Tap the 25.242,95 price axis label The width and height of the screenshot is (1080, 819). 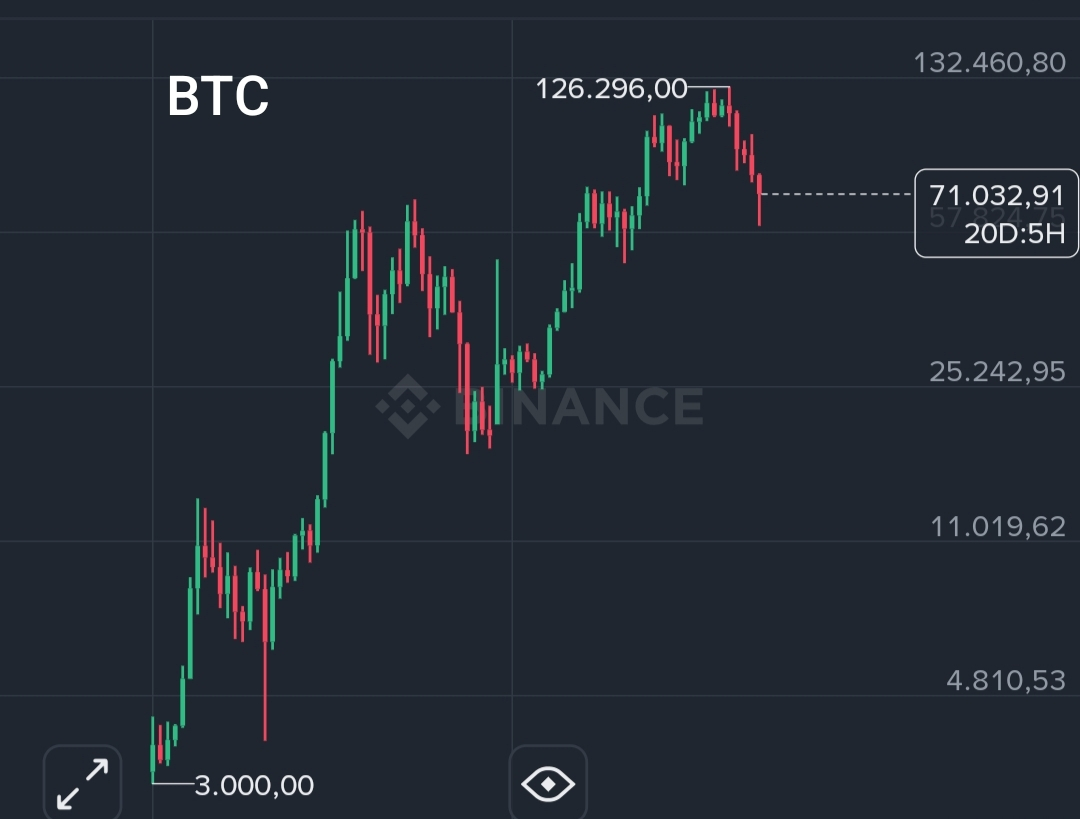coord(997,372)
